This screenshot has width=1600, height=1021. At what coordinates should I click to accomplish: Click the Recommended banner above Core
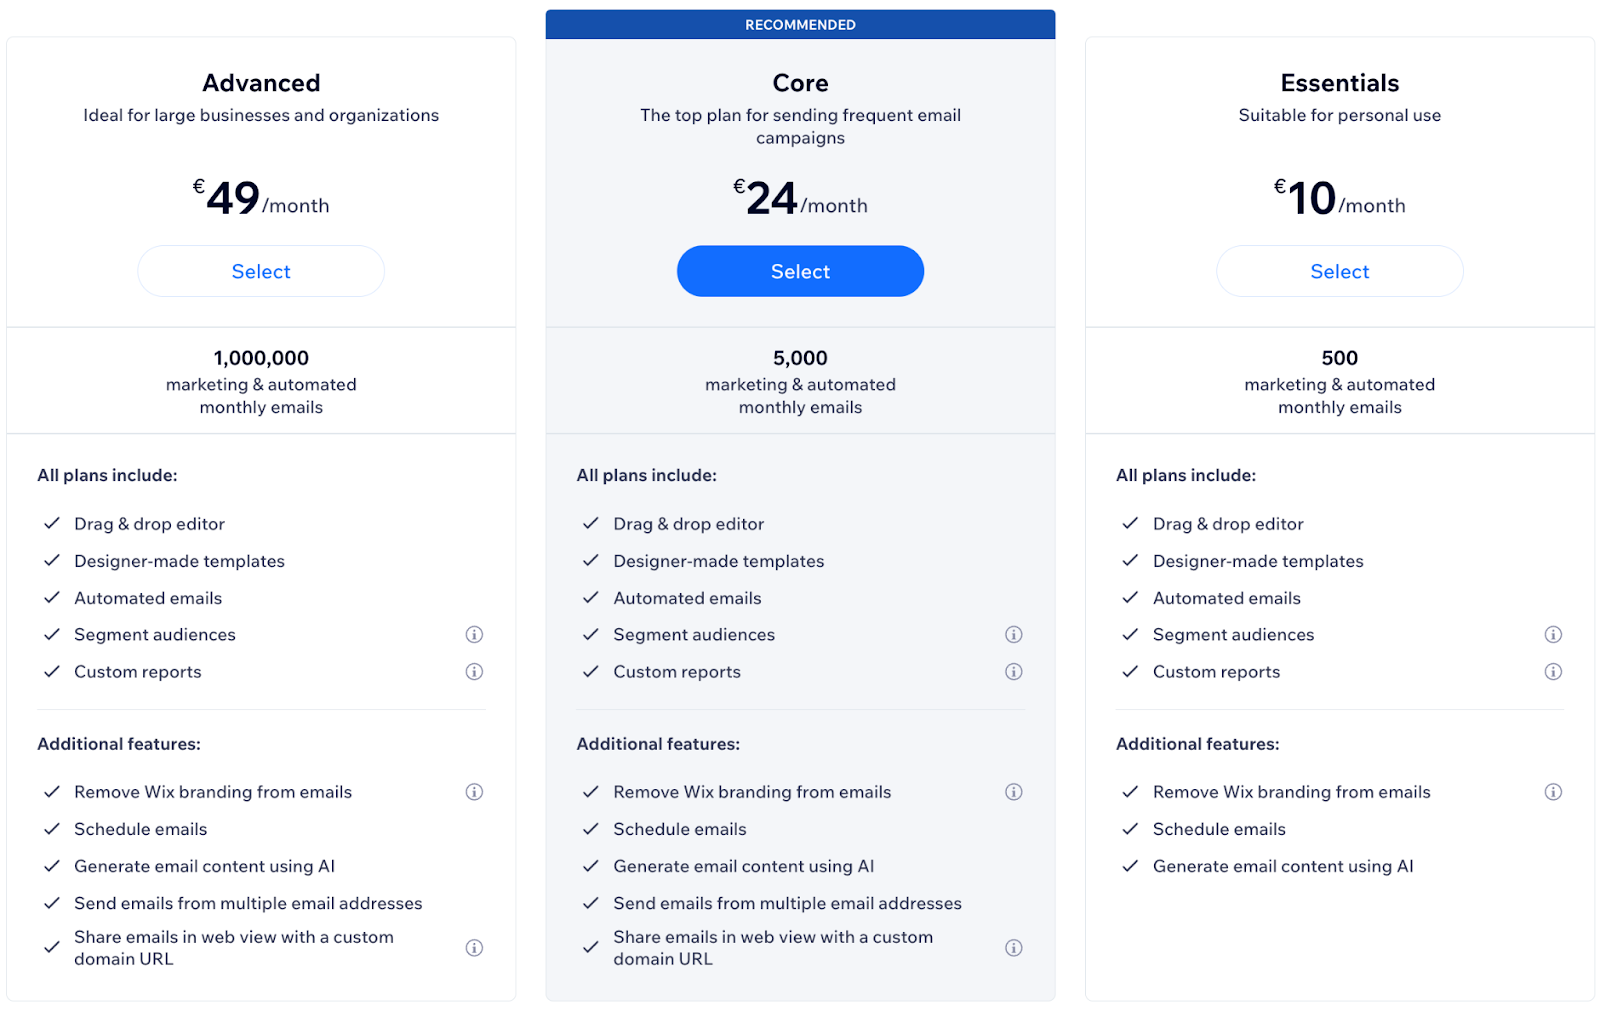point(800,24)
